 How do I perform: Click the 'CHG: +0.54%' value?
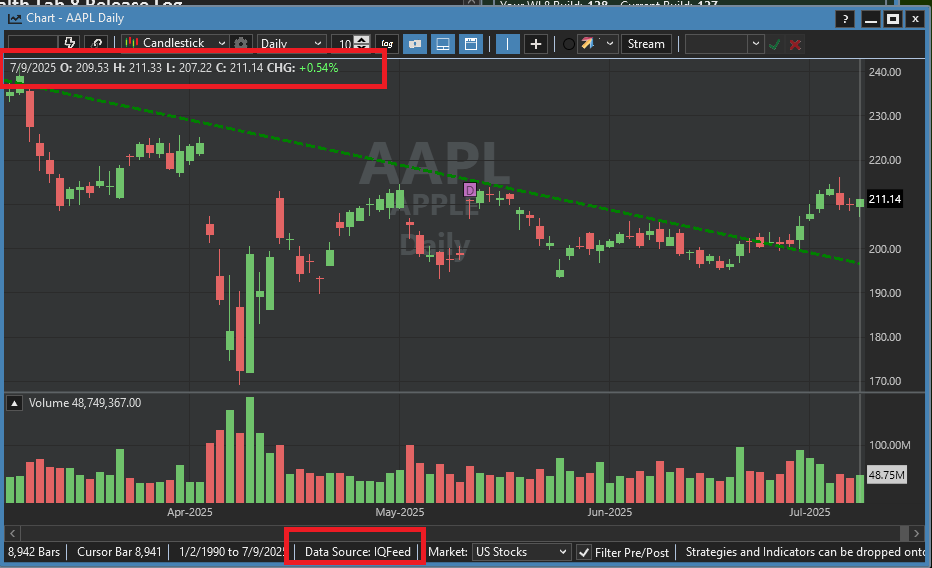[x=303, y=68]
